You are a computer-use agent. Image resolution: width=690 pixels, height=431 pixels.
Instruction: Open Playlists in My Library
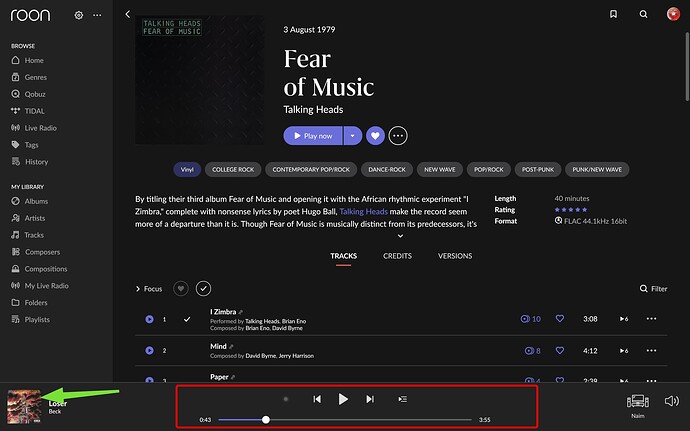click(x=30, y=320)
